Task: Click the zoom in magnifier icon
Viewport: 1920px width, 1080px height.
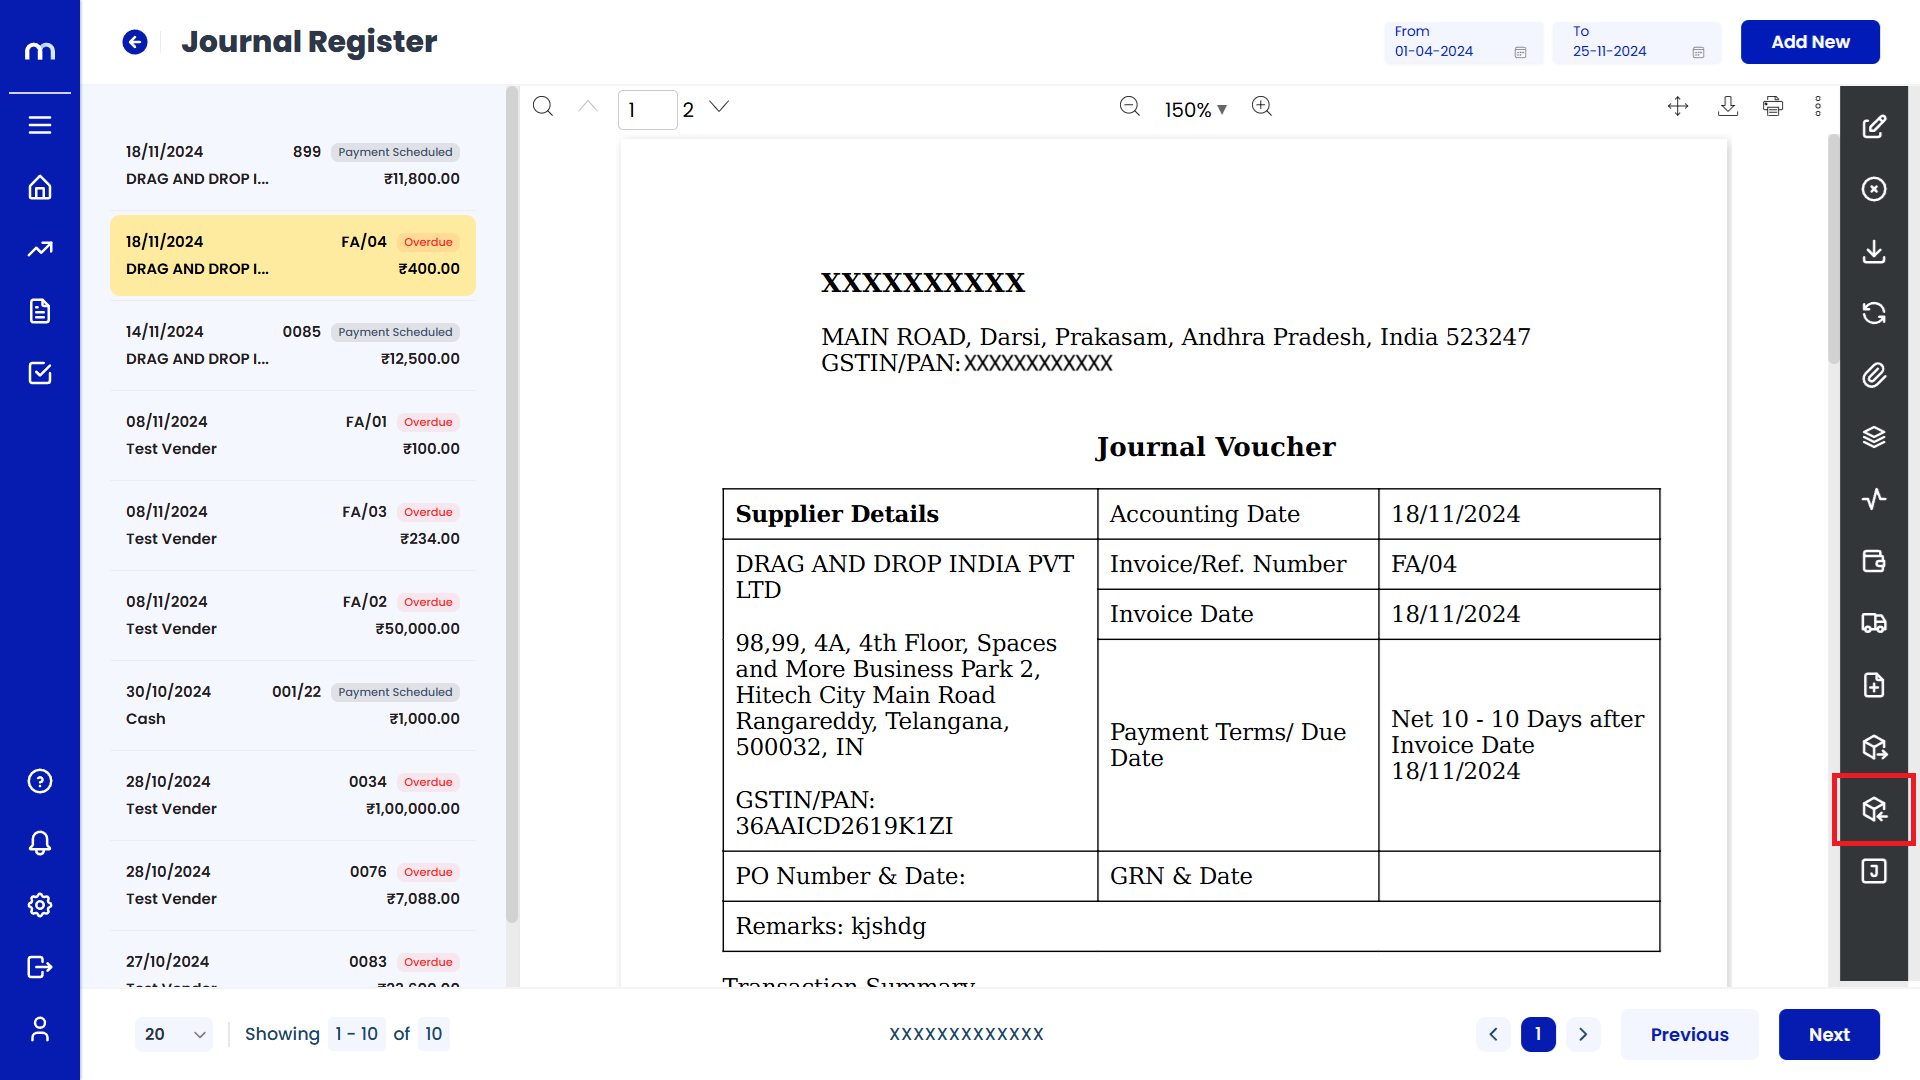Action: click(x=1262, y=107)
